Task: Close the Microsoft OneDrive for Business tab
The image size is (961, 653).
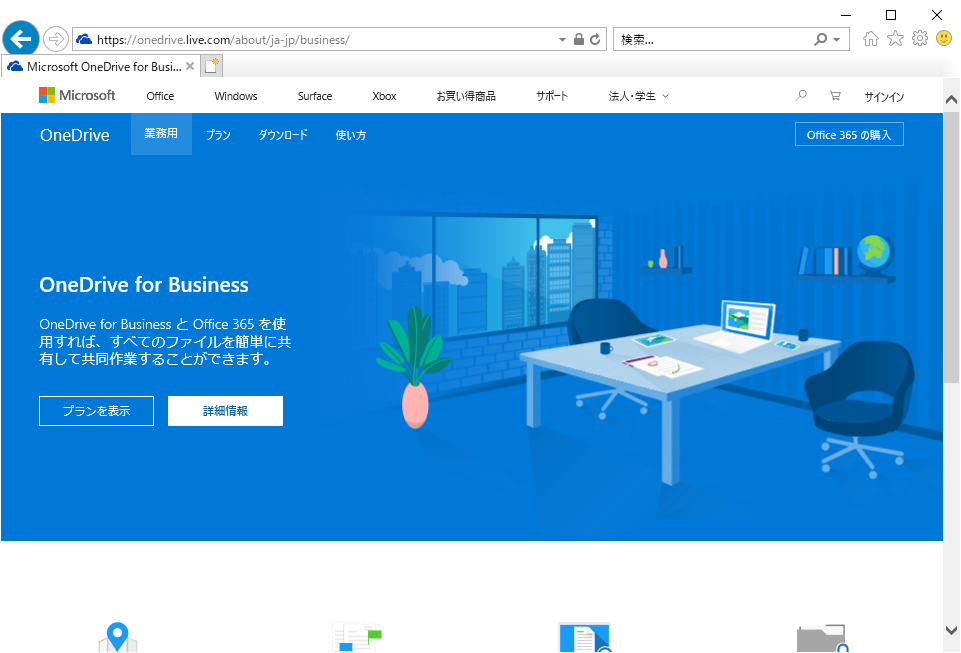Action: point(190,66)
